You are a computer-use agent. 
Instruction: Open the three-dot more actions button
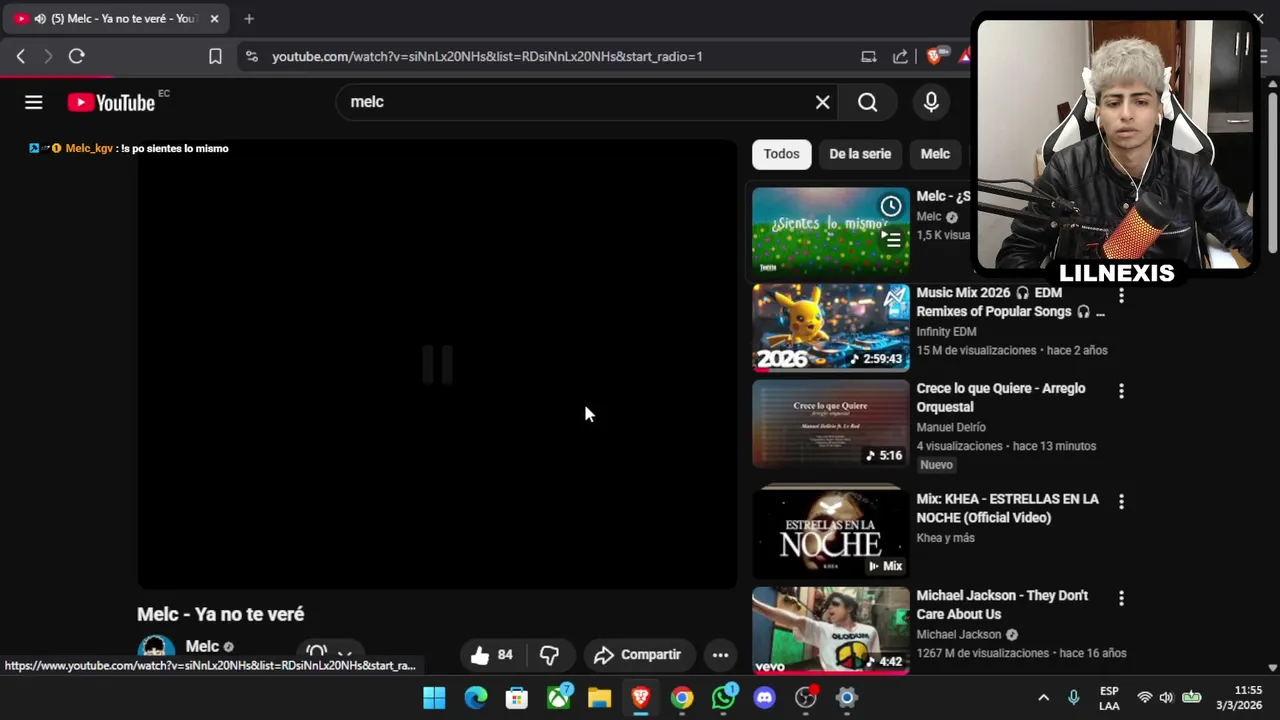pos(720,655)
